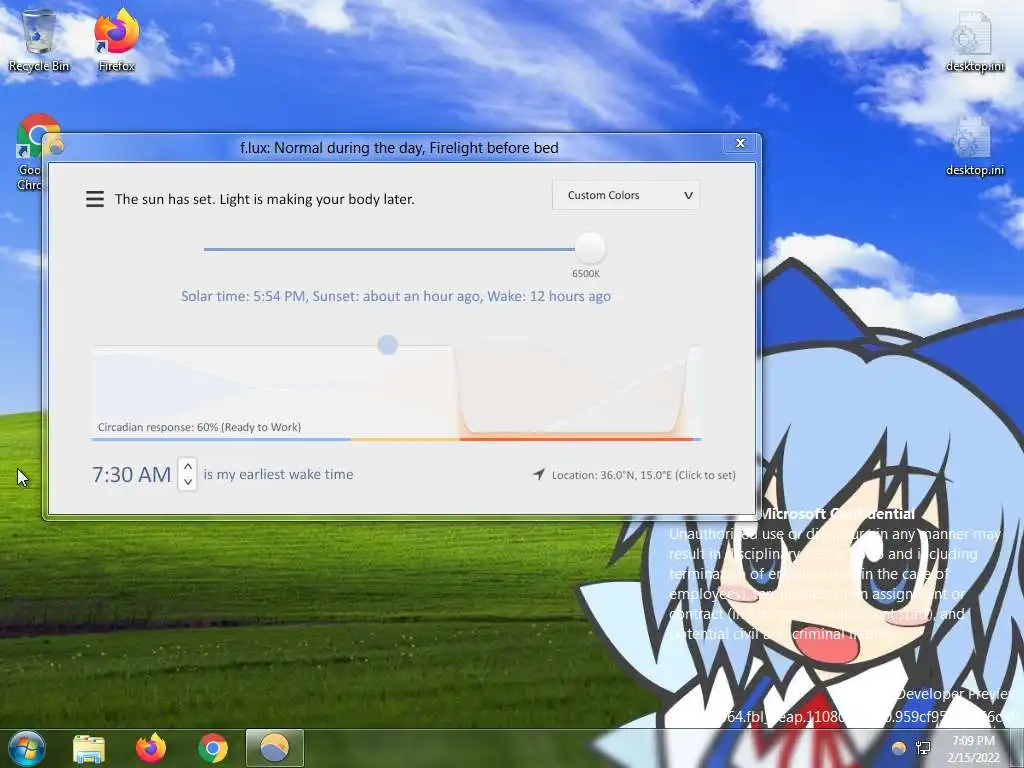Click Location: 36.0°N, 15.0°E to set the location

(643, 475)
